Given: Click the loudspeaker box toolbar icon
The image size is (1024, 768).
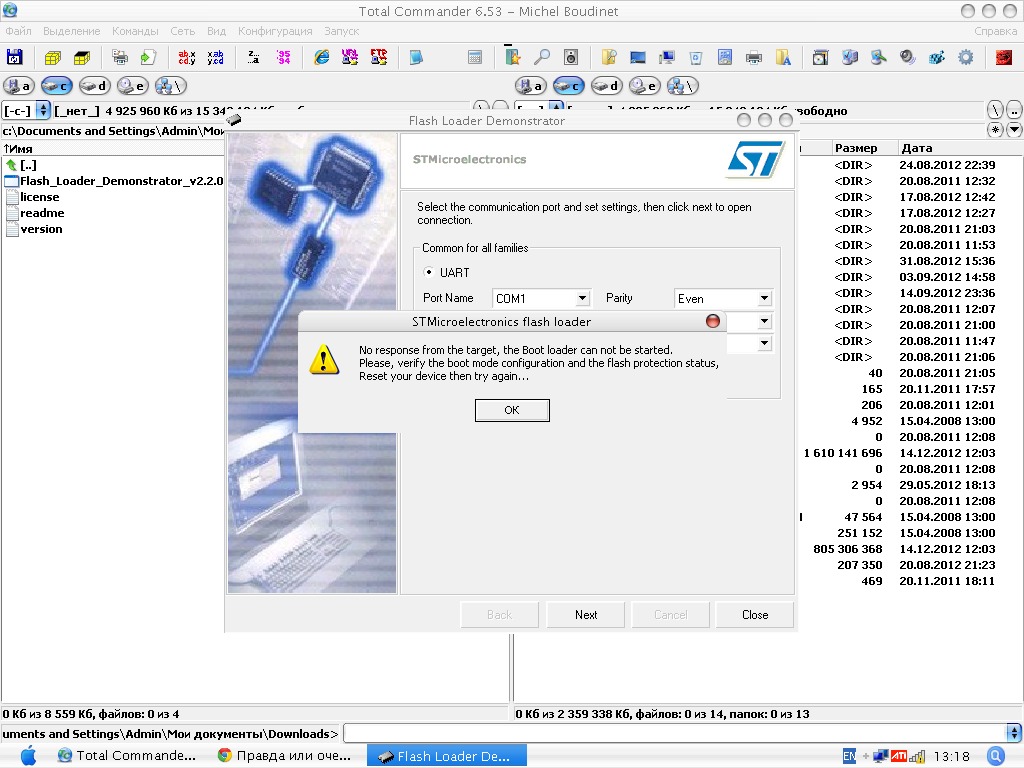Looking at the screenshot, I should tap(571, 57).
